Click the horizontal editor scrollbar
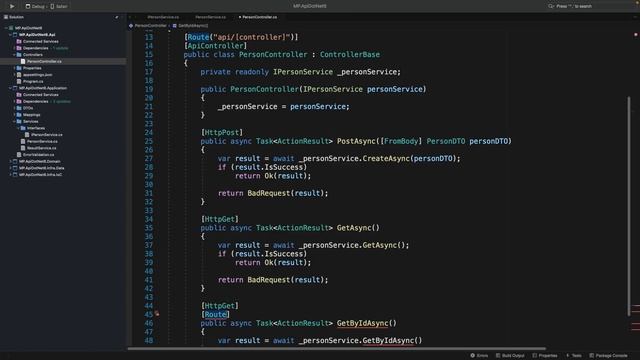This screenshot has height=360, width=640. [337, 349]
